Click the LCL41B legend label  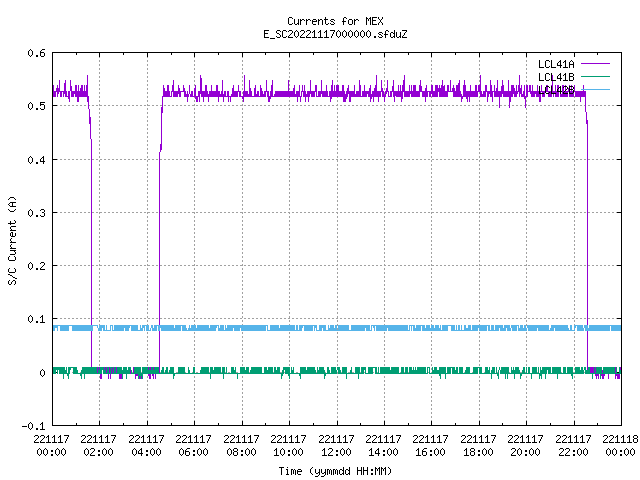pyautogui.click(x=556, y=77)
